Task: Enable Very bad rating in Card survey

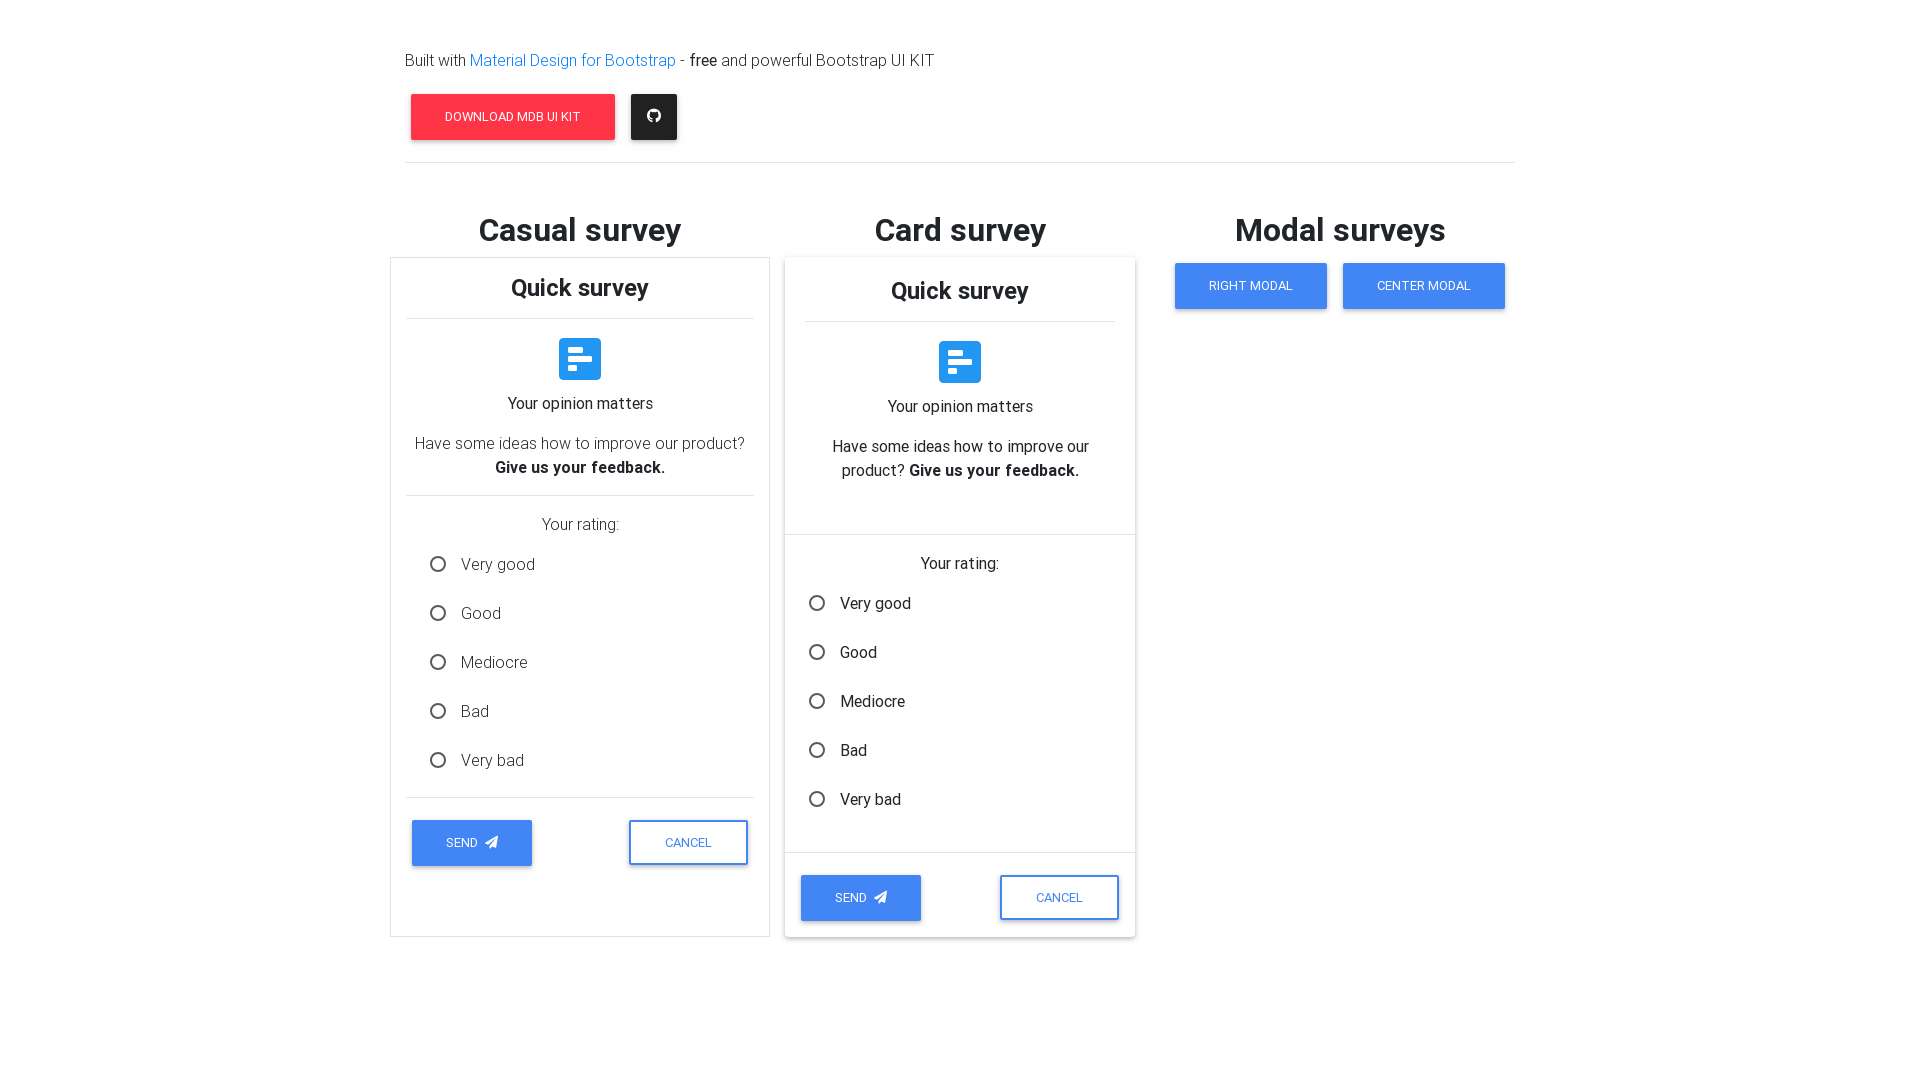Action: click(x=818, y=799)
